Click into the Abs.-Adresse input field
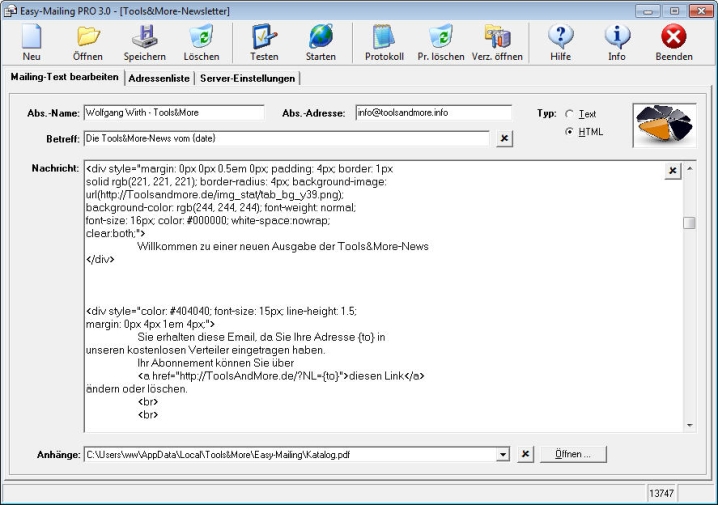Screen dimensions: 718x505 tap(432, 113)
